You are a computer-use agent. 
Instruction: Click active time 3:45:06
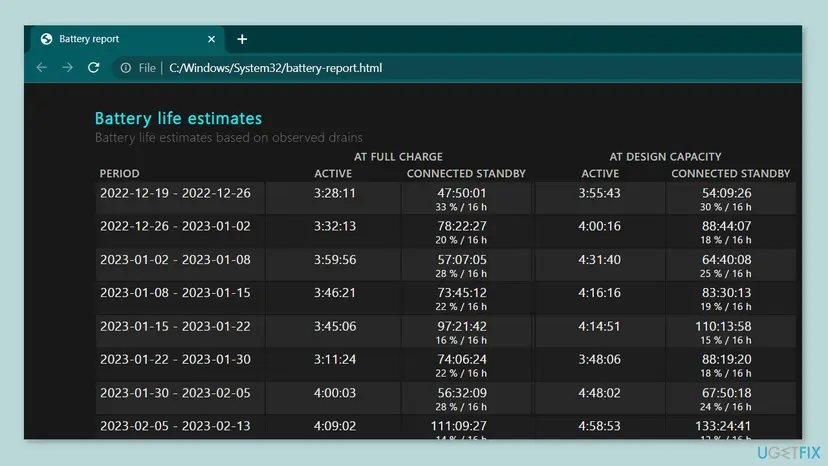[x=335, y=326]
